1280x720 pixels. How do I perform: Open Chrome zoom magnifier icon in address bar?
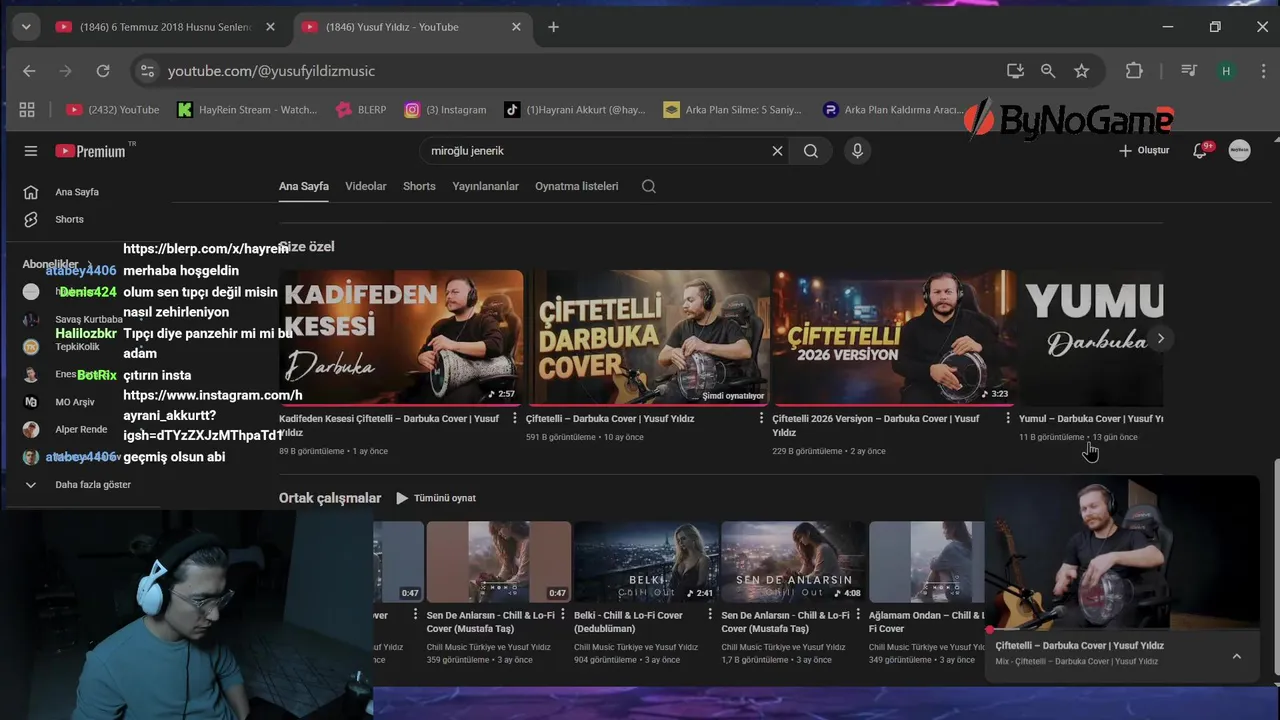point(1048,71)
